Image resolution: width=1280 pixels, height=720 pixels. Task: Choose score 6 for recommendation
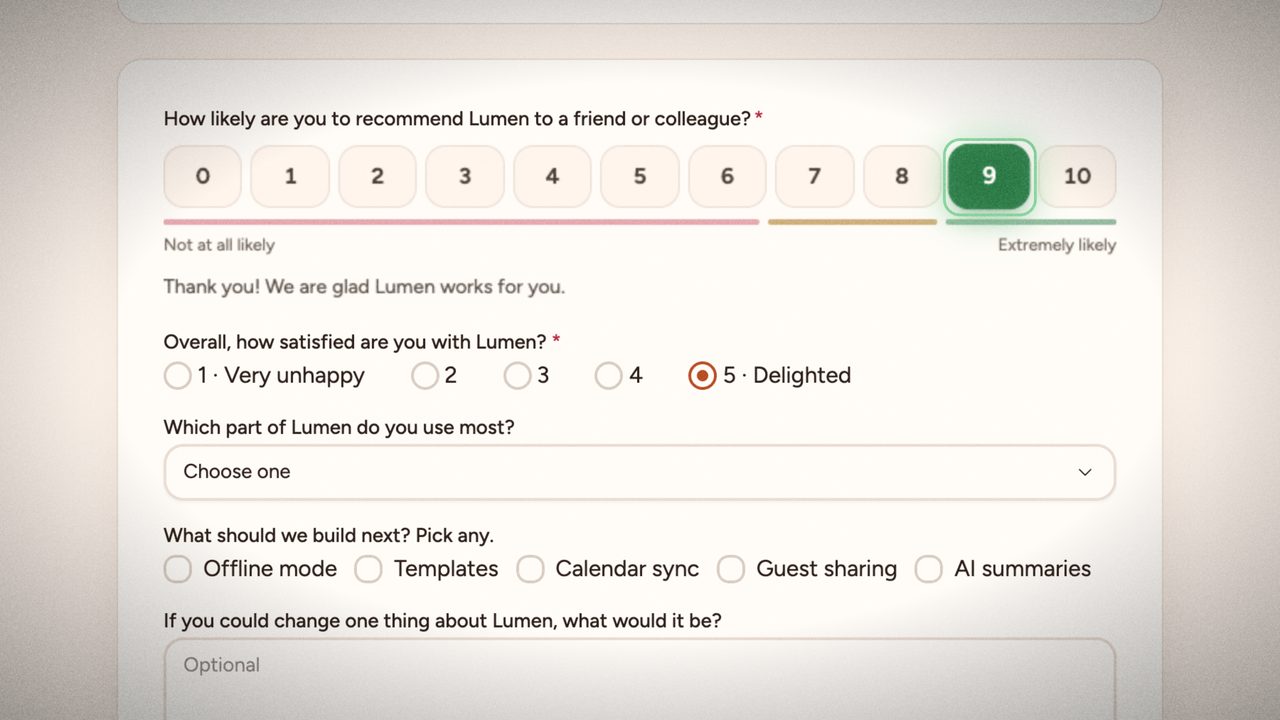click(727, 176)
